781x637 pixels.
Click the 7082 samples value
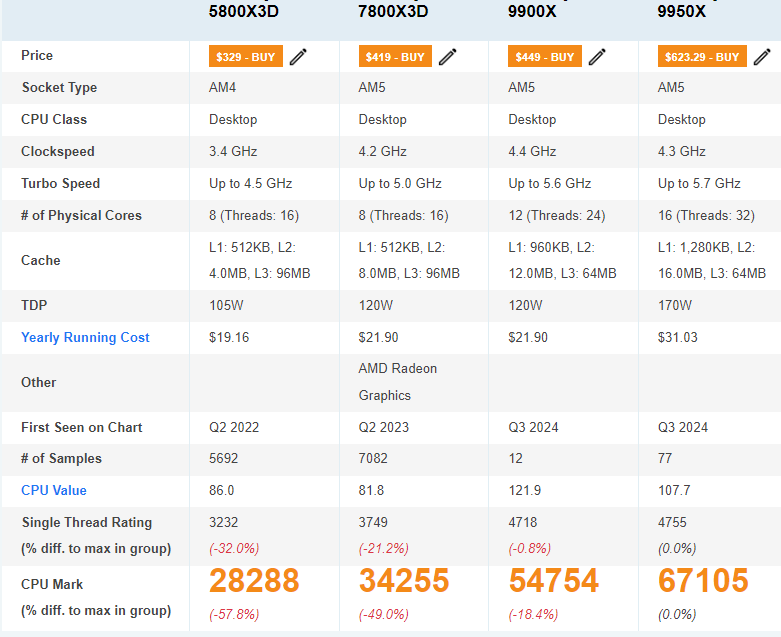(373, 458)
